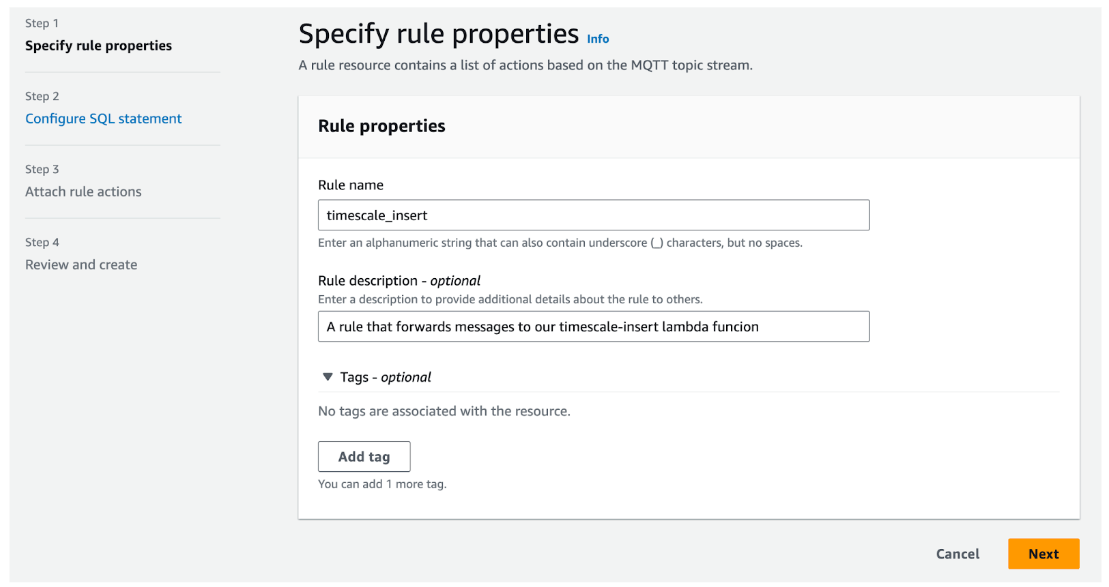The width and height of the screenshot is (1109, 587).
Task: Go to Configure SQL statement step
Action: click(x=103, y=118)
